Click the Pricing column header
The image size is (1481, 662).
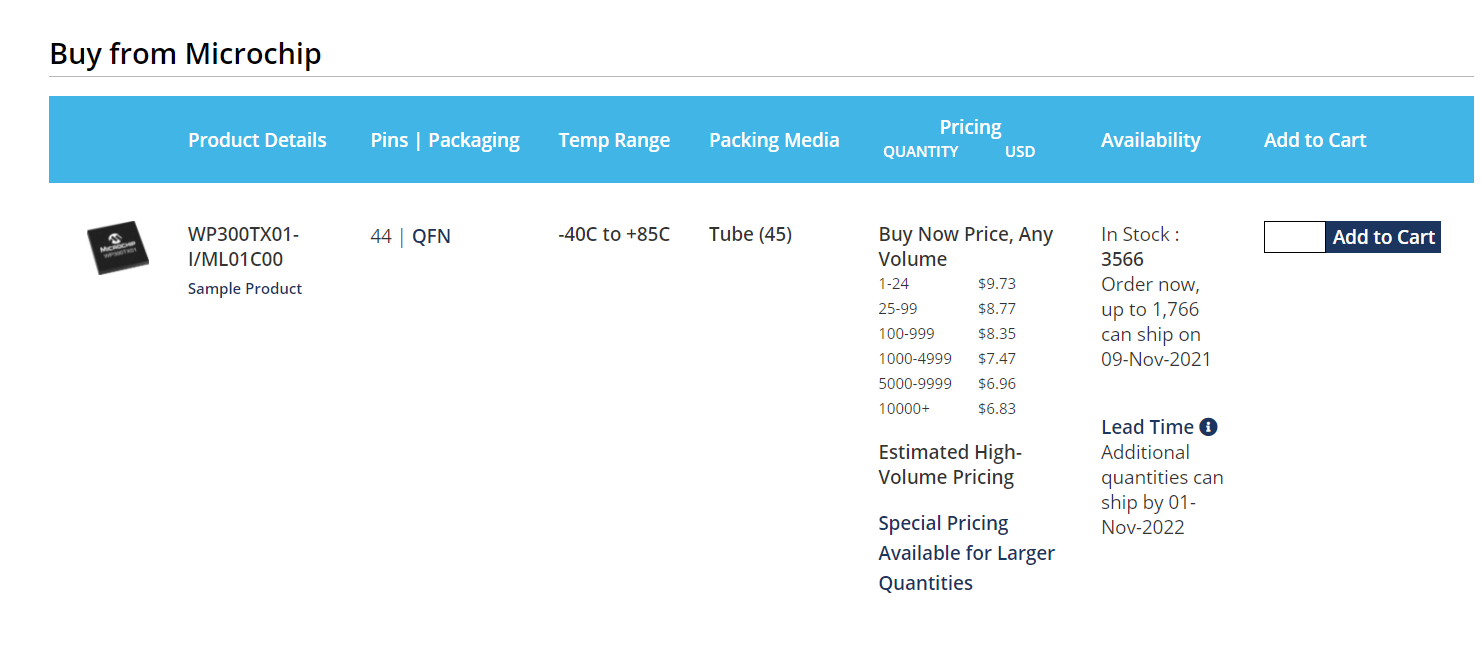pos(970,127)
